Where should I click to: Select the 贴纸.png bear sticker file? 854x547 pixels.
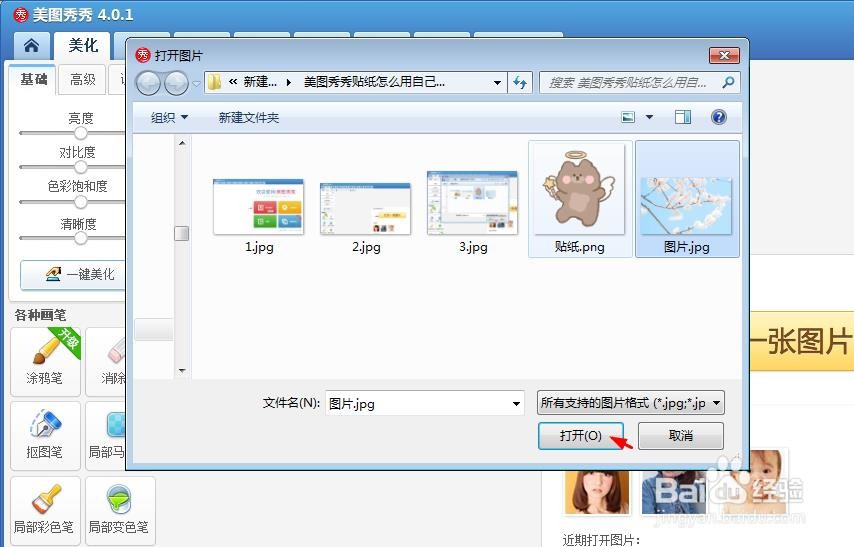580,199
